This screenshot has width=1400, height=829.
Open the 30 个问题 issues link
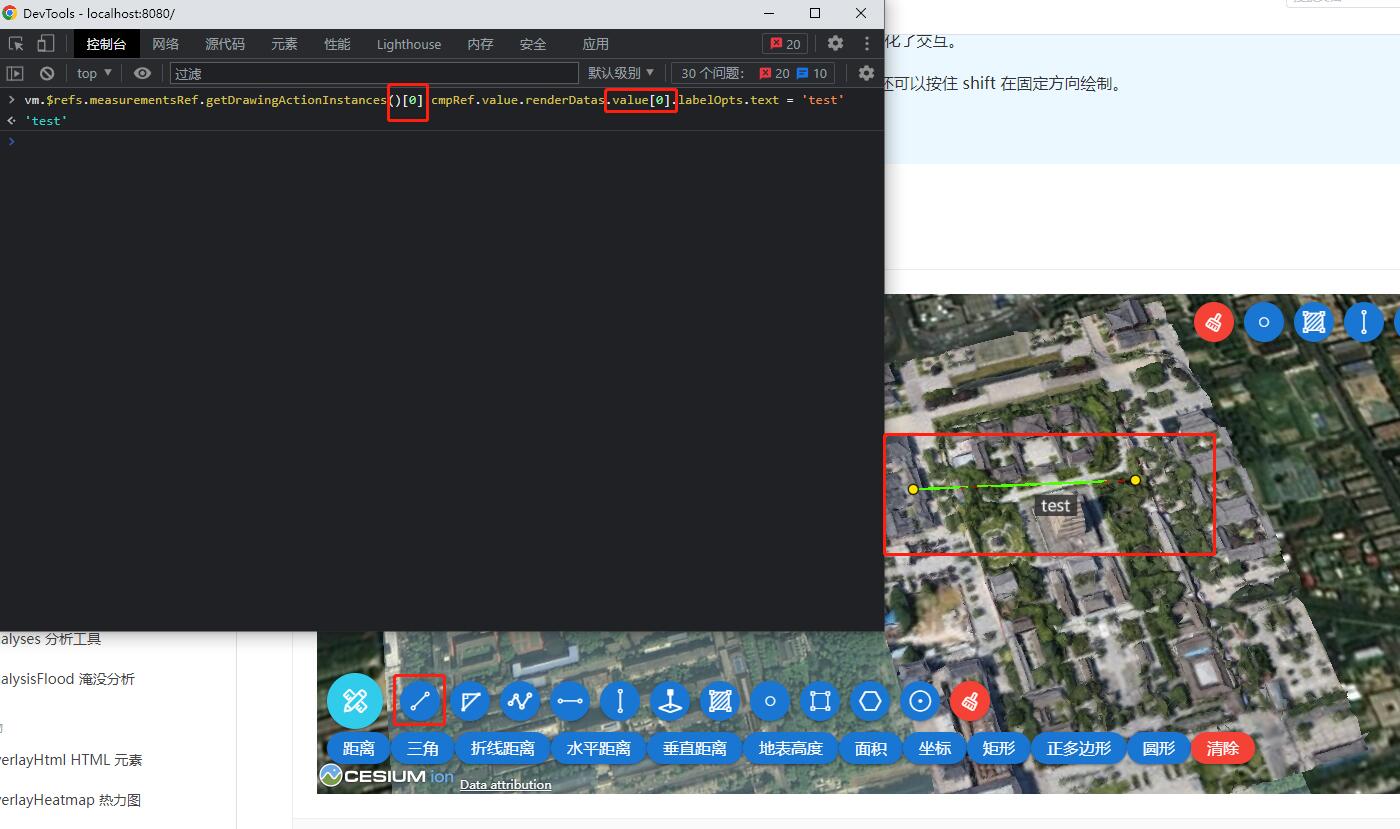coord(754,73)
